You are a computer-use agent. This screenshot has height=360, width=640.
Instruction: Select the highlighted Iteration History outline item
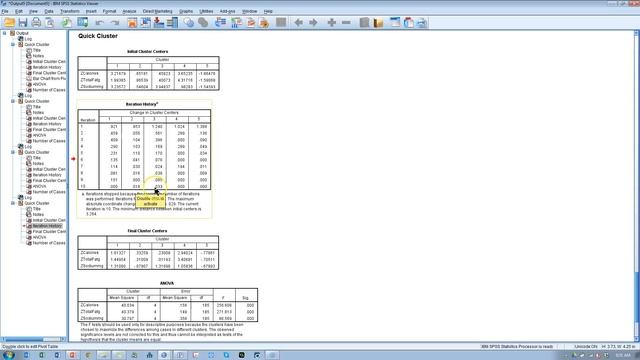[x=47, y=226]
